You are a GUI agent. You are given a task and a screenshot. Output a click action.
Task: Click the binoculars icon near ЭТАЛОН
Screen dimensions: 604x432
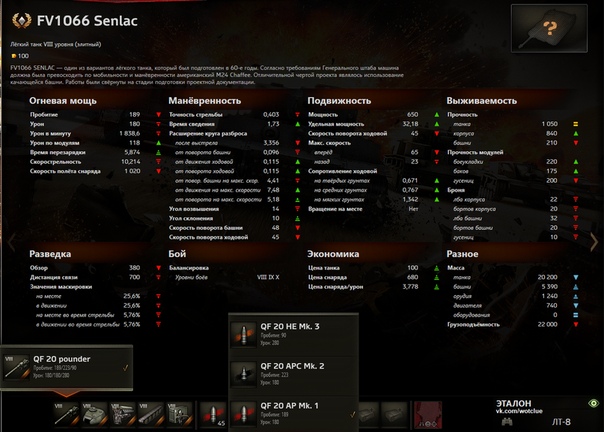tap(507, 422)
